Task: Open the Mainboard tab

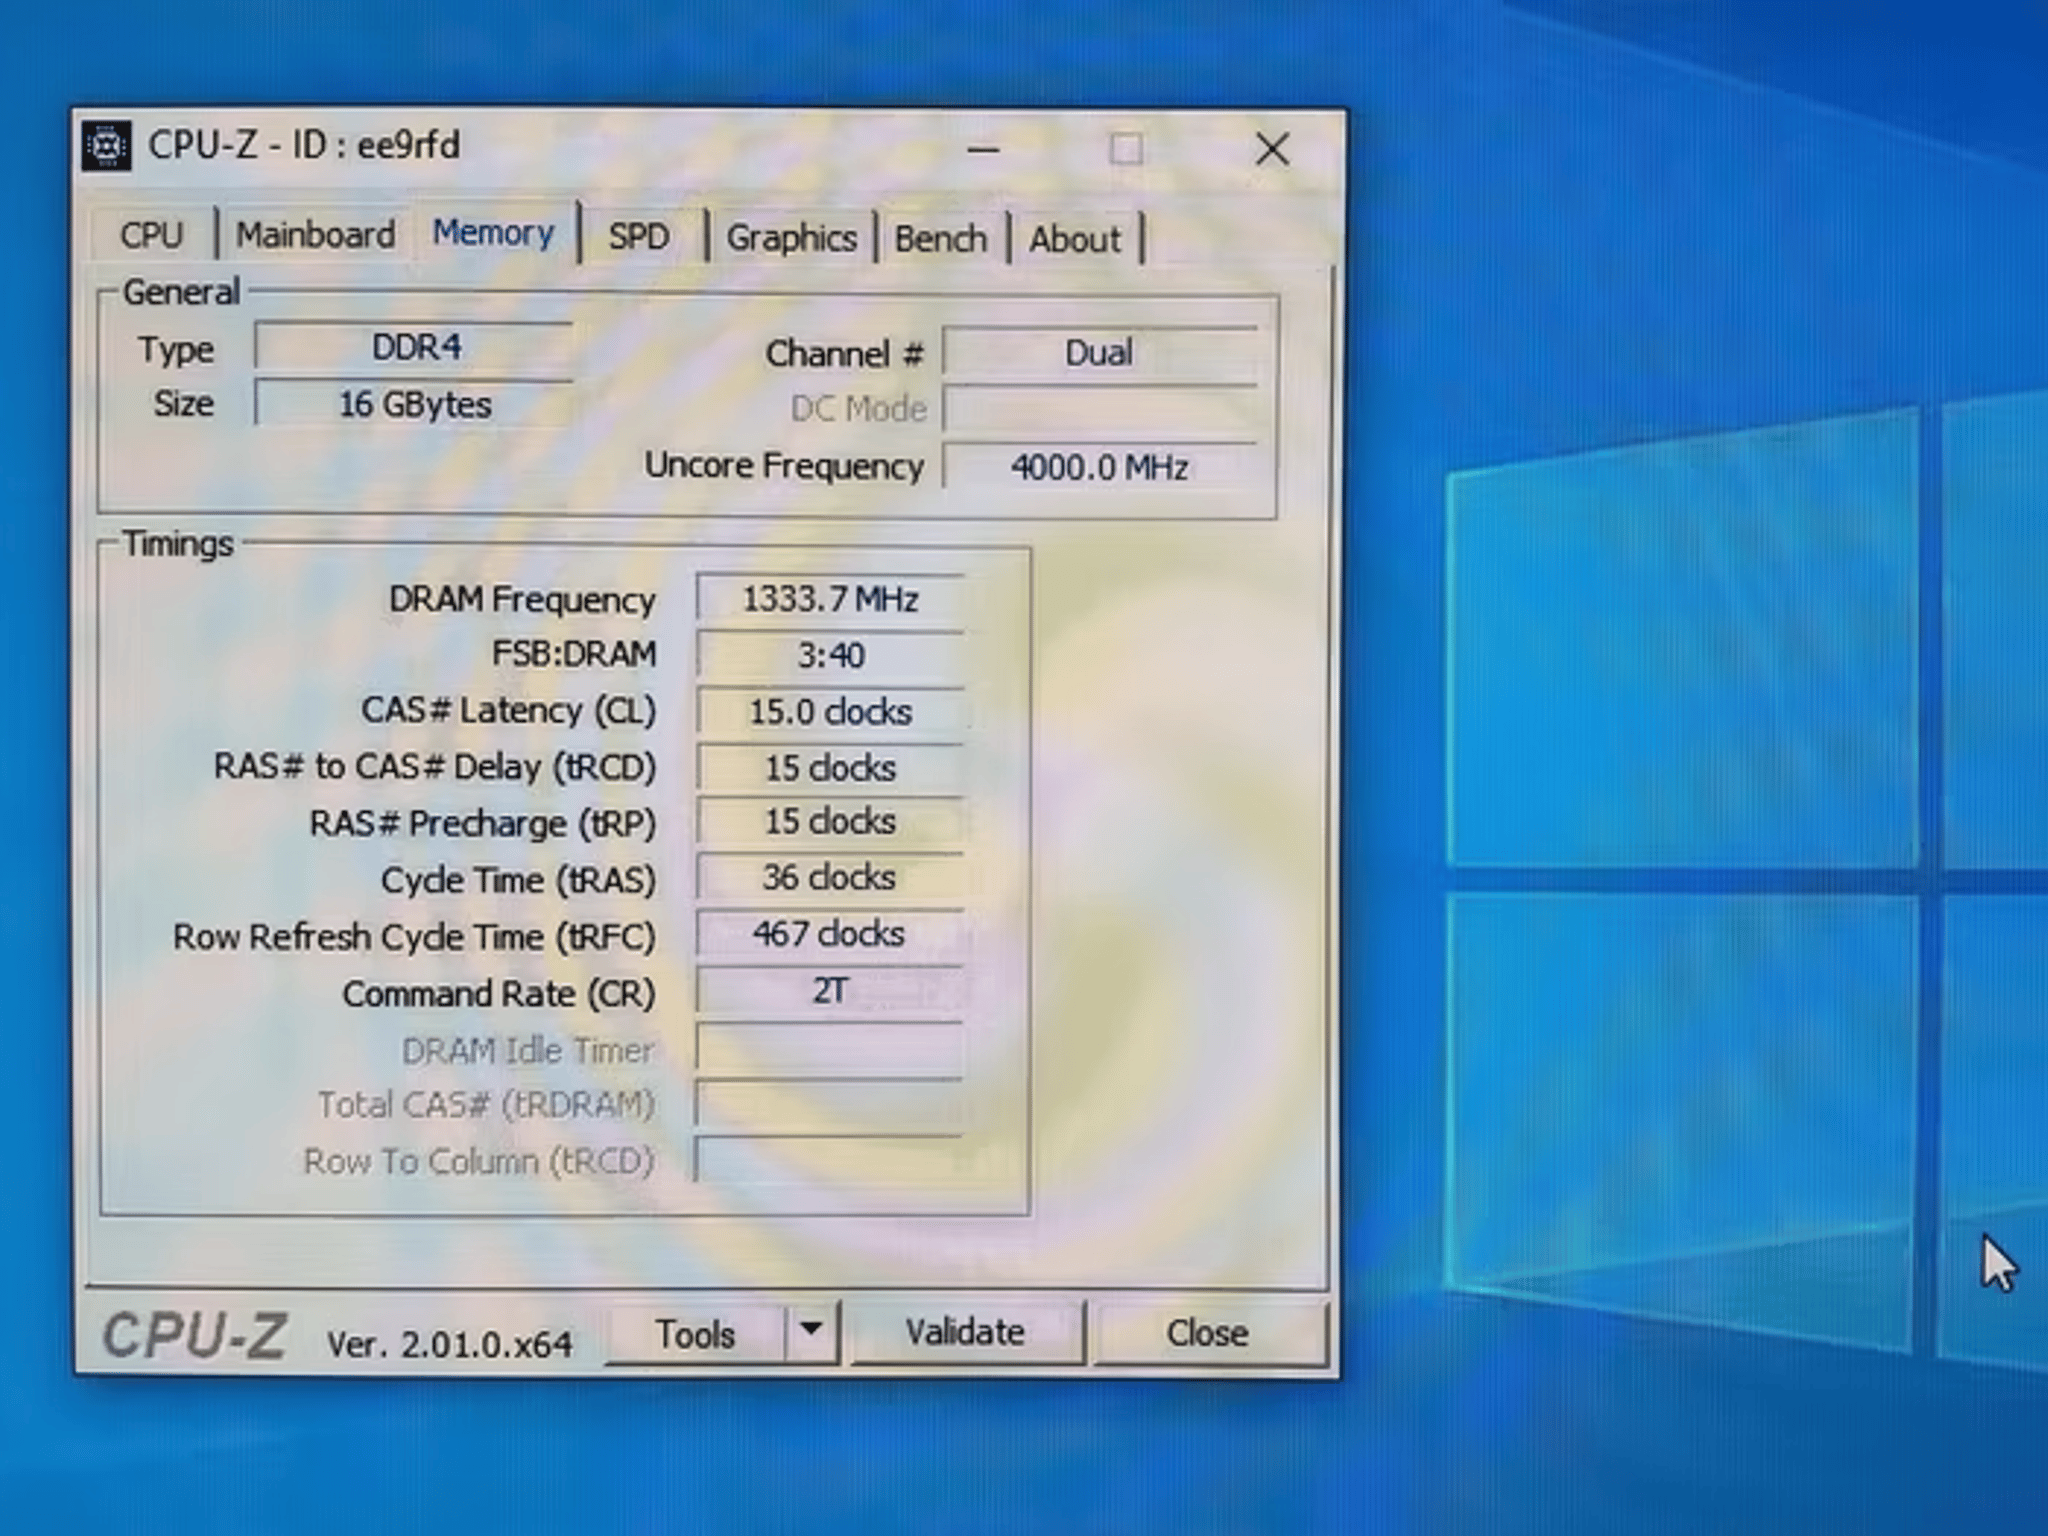Action: click(315, 235)
